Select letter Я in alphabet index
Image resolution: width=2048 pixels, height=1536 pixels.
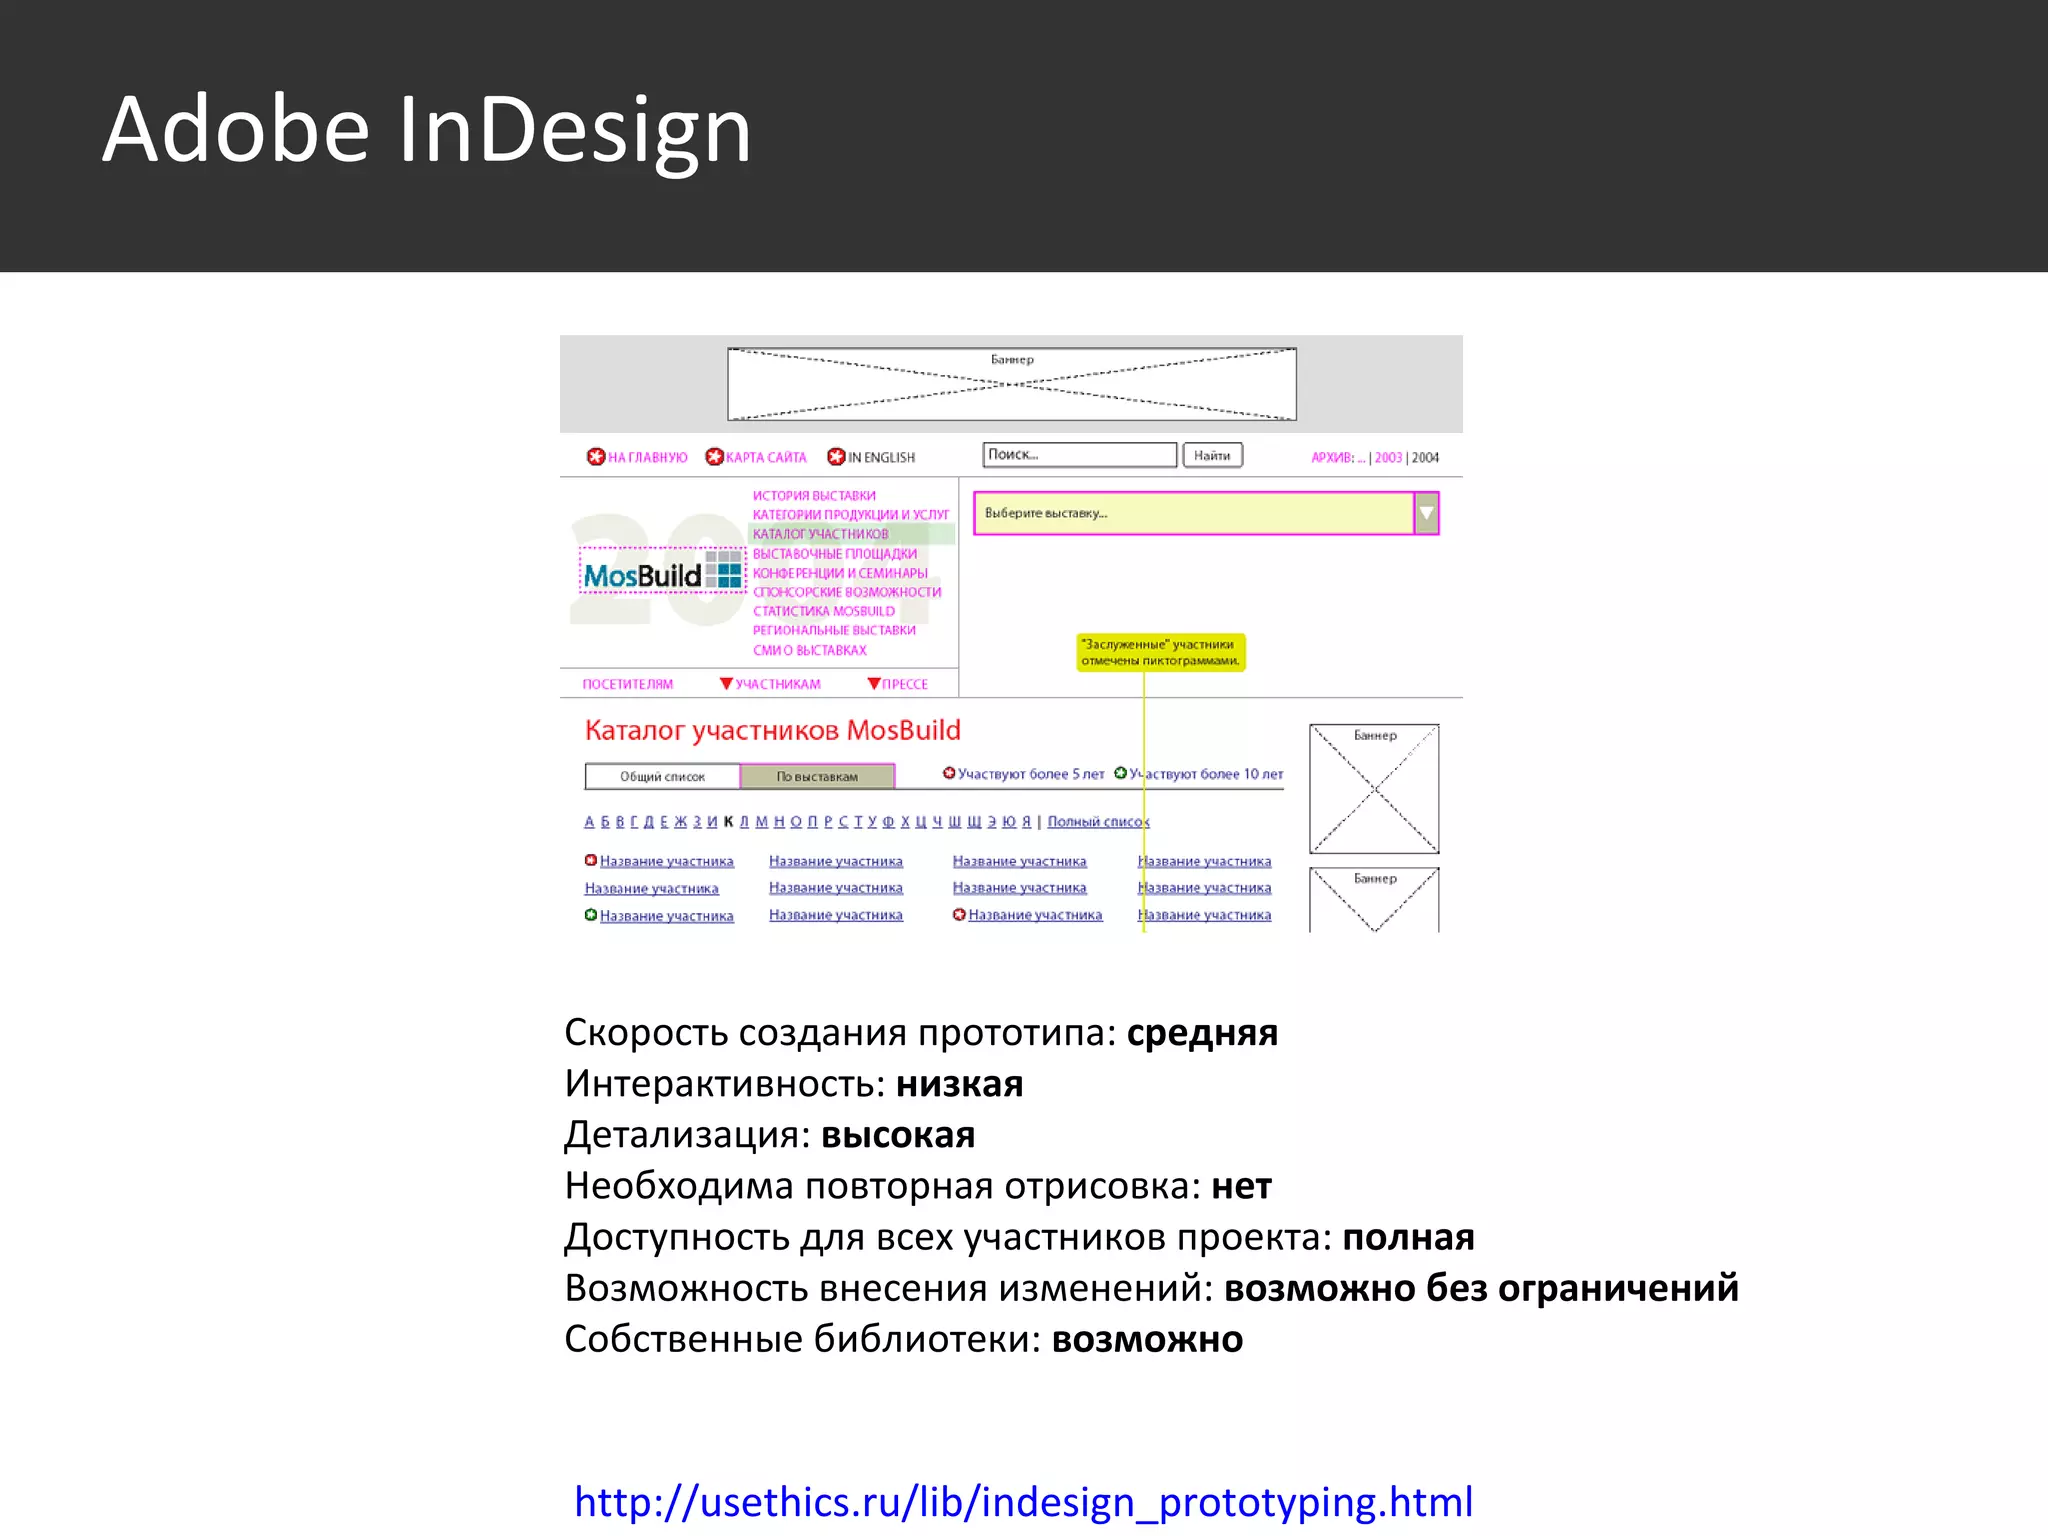point(1026,822)
